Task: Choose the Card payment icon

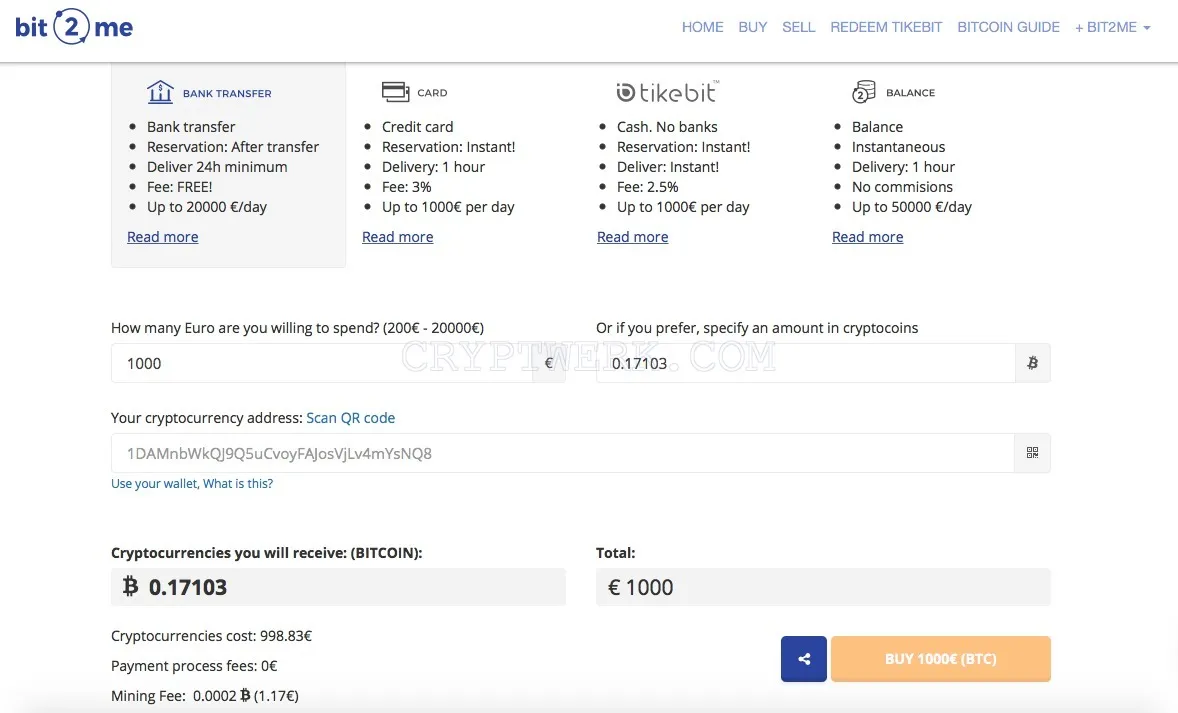Action: click(x=395, y=92)
